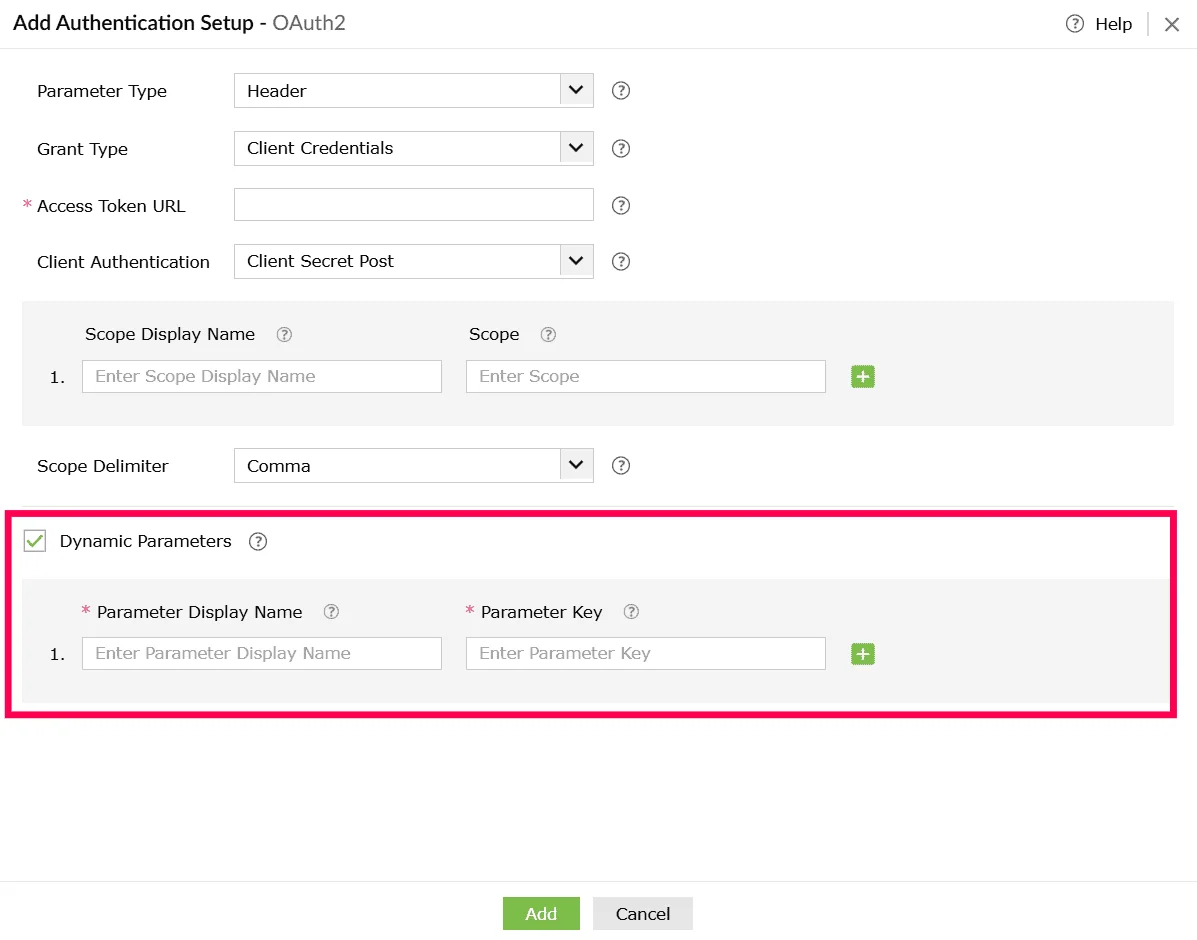Screen dimensions: 1197x940
Task: Open Help from the dialog header
Action: (x=1099, y=24)
